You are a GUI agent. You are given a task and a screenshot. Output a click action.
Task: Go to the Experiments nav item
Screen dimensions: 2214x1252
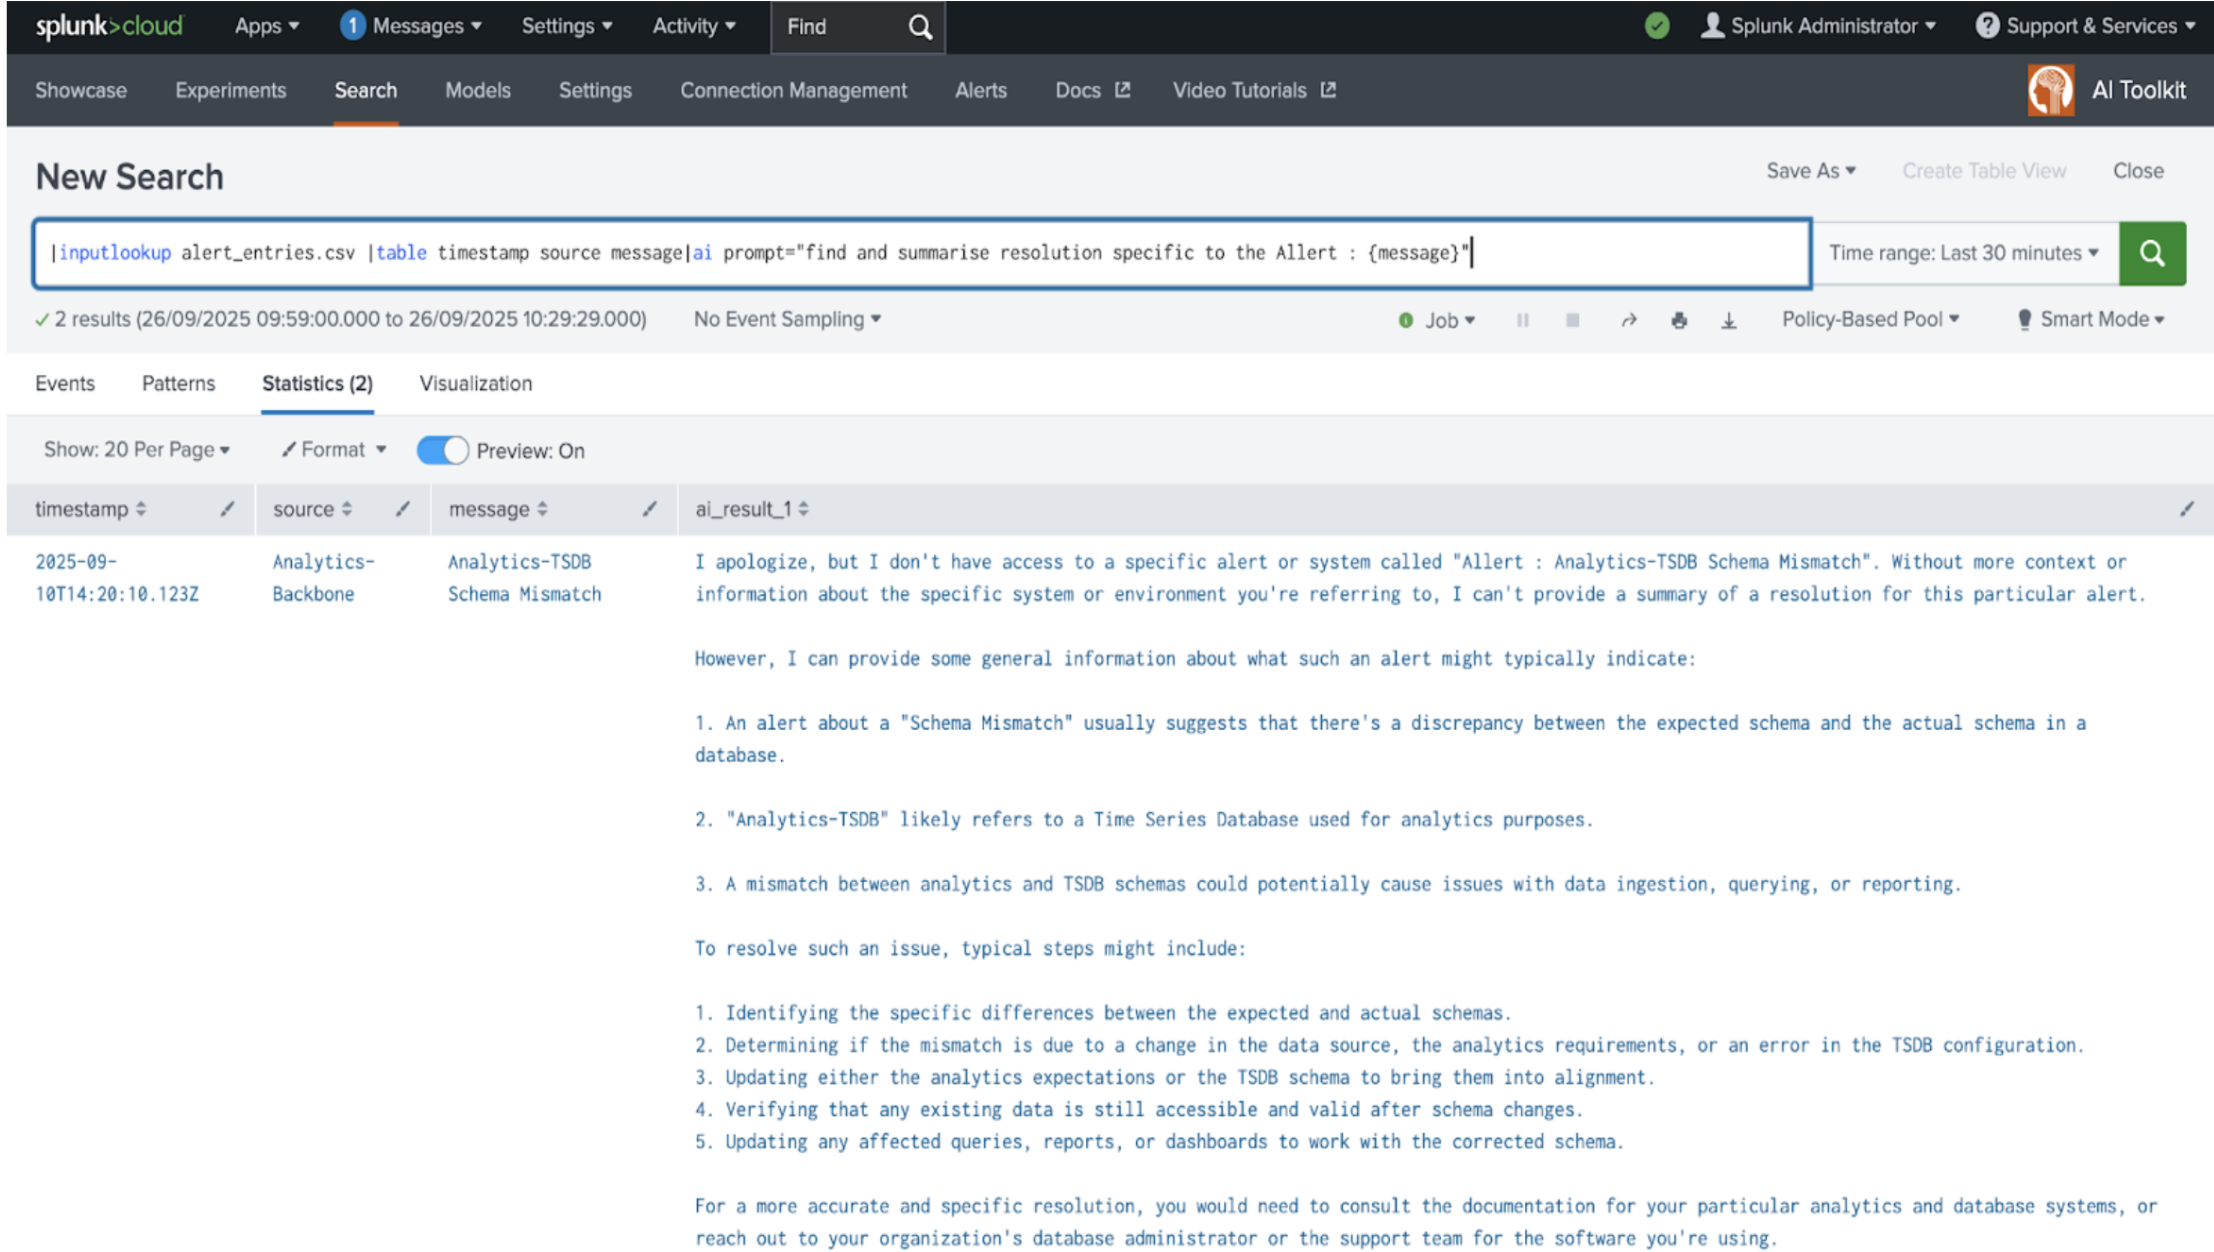[231, 90]
